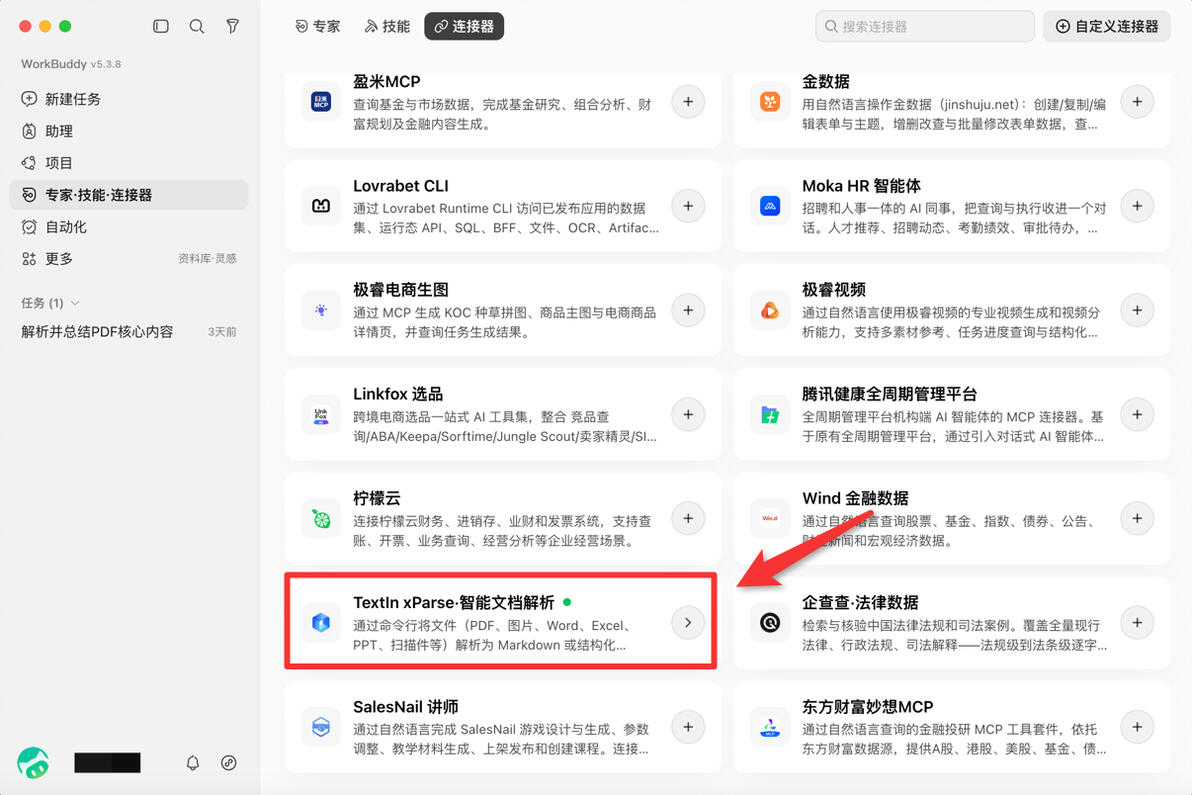Viewport: 1192px width, 795px height.
Task: Click the WorkBuddy v5.3.8 label
Action: [71, 64]
